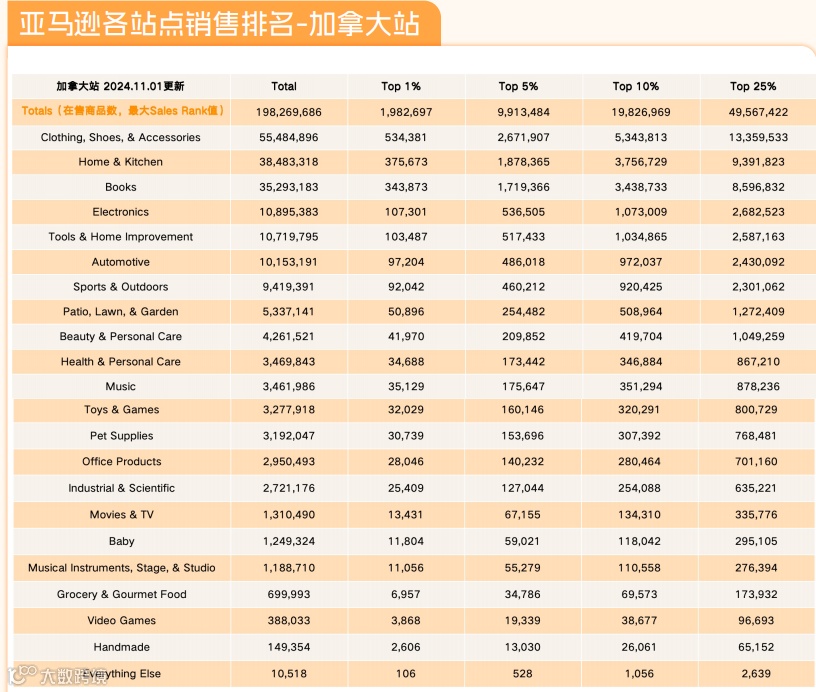Image resolution: width=816 pixels, height=692 pixels.
Task: Click Industrial & Scientific Top 5% value 127,044
Action: (x=522, y=488)
